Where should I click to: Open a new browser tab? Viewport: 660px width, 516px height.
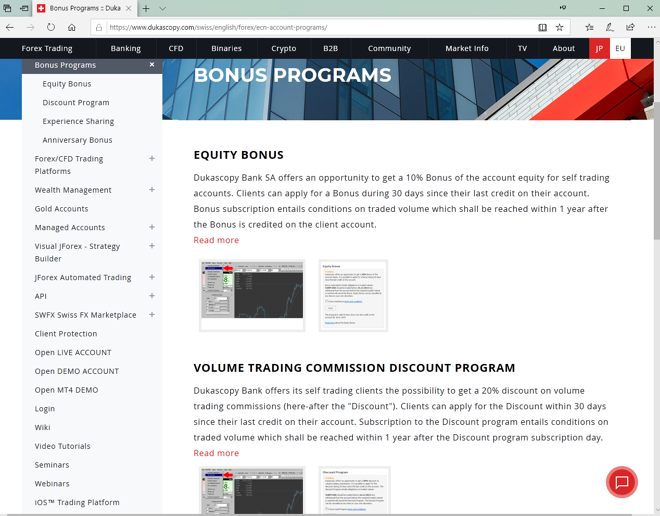[x=146, y=8]
